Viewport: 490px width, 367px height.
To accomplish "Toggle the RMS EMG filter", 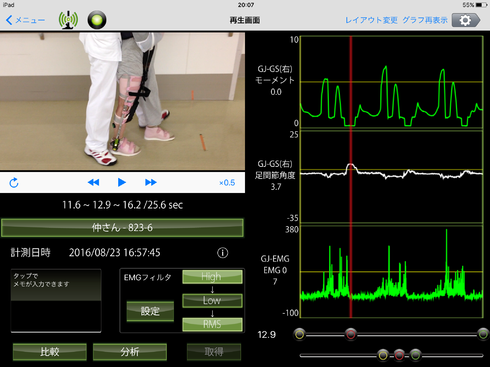I will 212,324.
